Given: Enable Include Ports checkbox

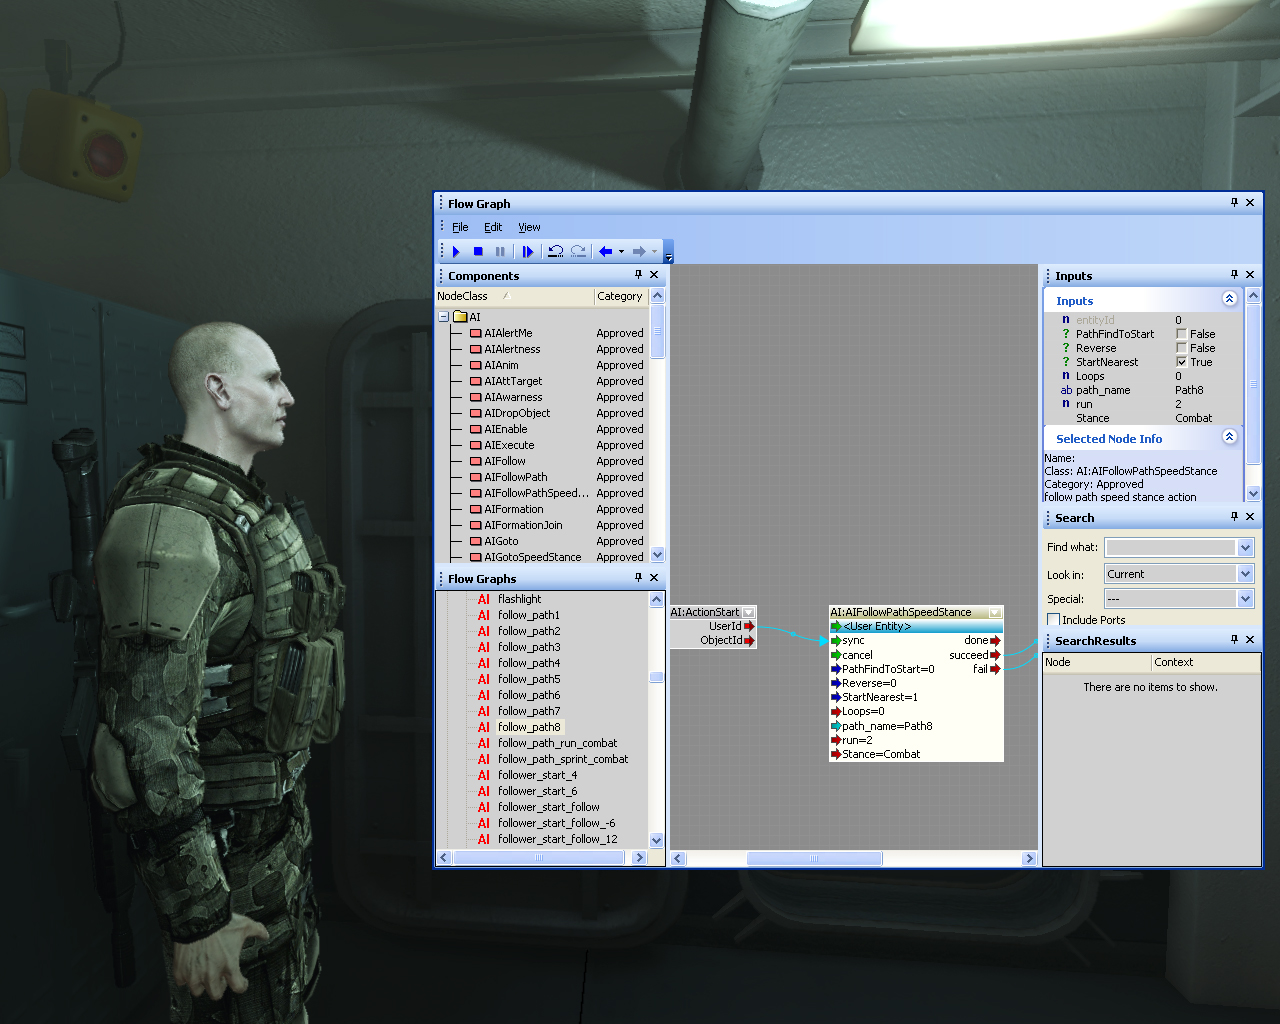Looking at the screenshot, I should [1053, 620].
